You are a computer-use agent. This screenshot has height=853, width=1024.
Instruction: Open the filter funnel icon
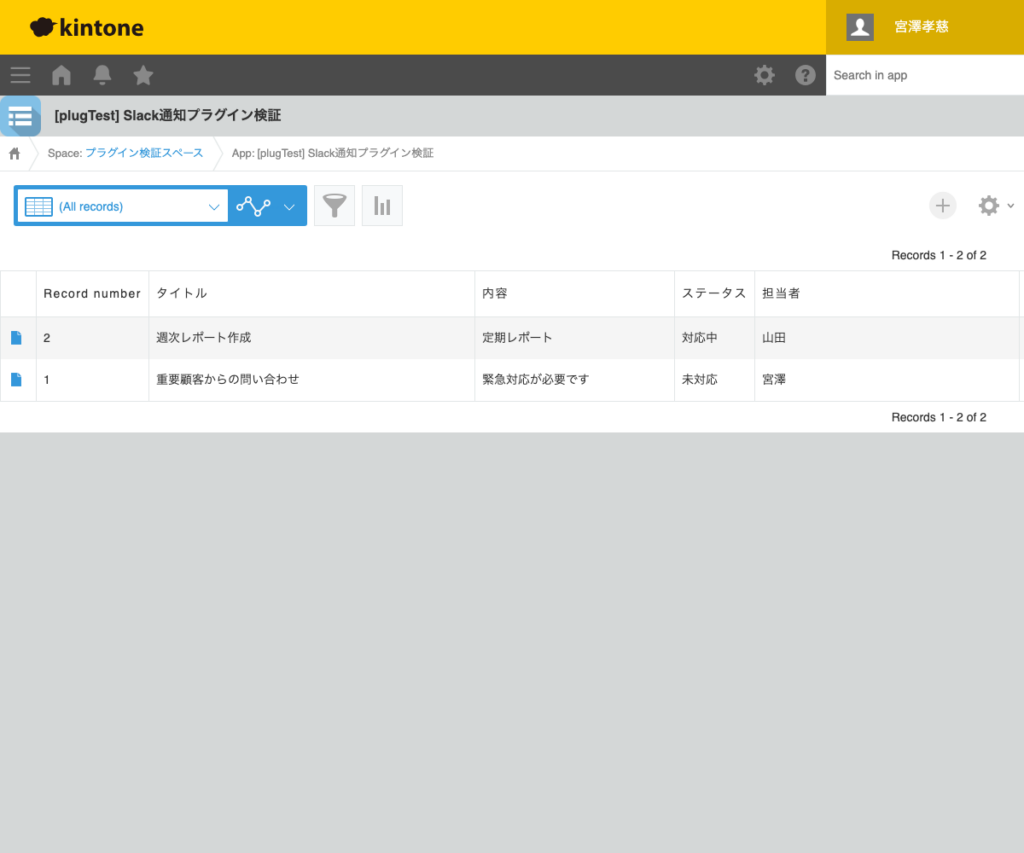[x=334, y=205]
